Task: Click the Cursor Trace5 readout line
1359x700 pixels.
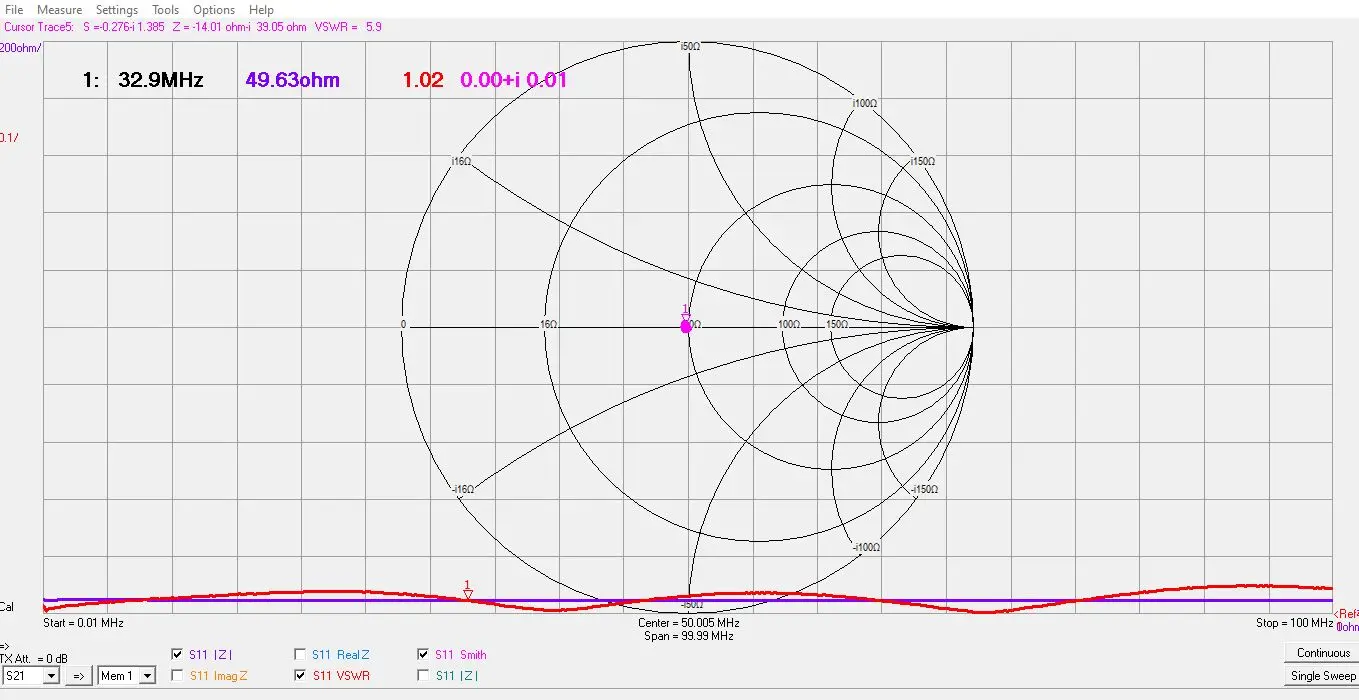Action: click(x=193, y=27)
